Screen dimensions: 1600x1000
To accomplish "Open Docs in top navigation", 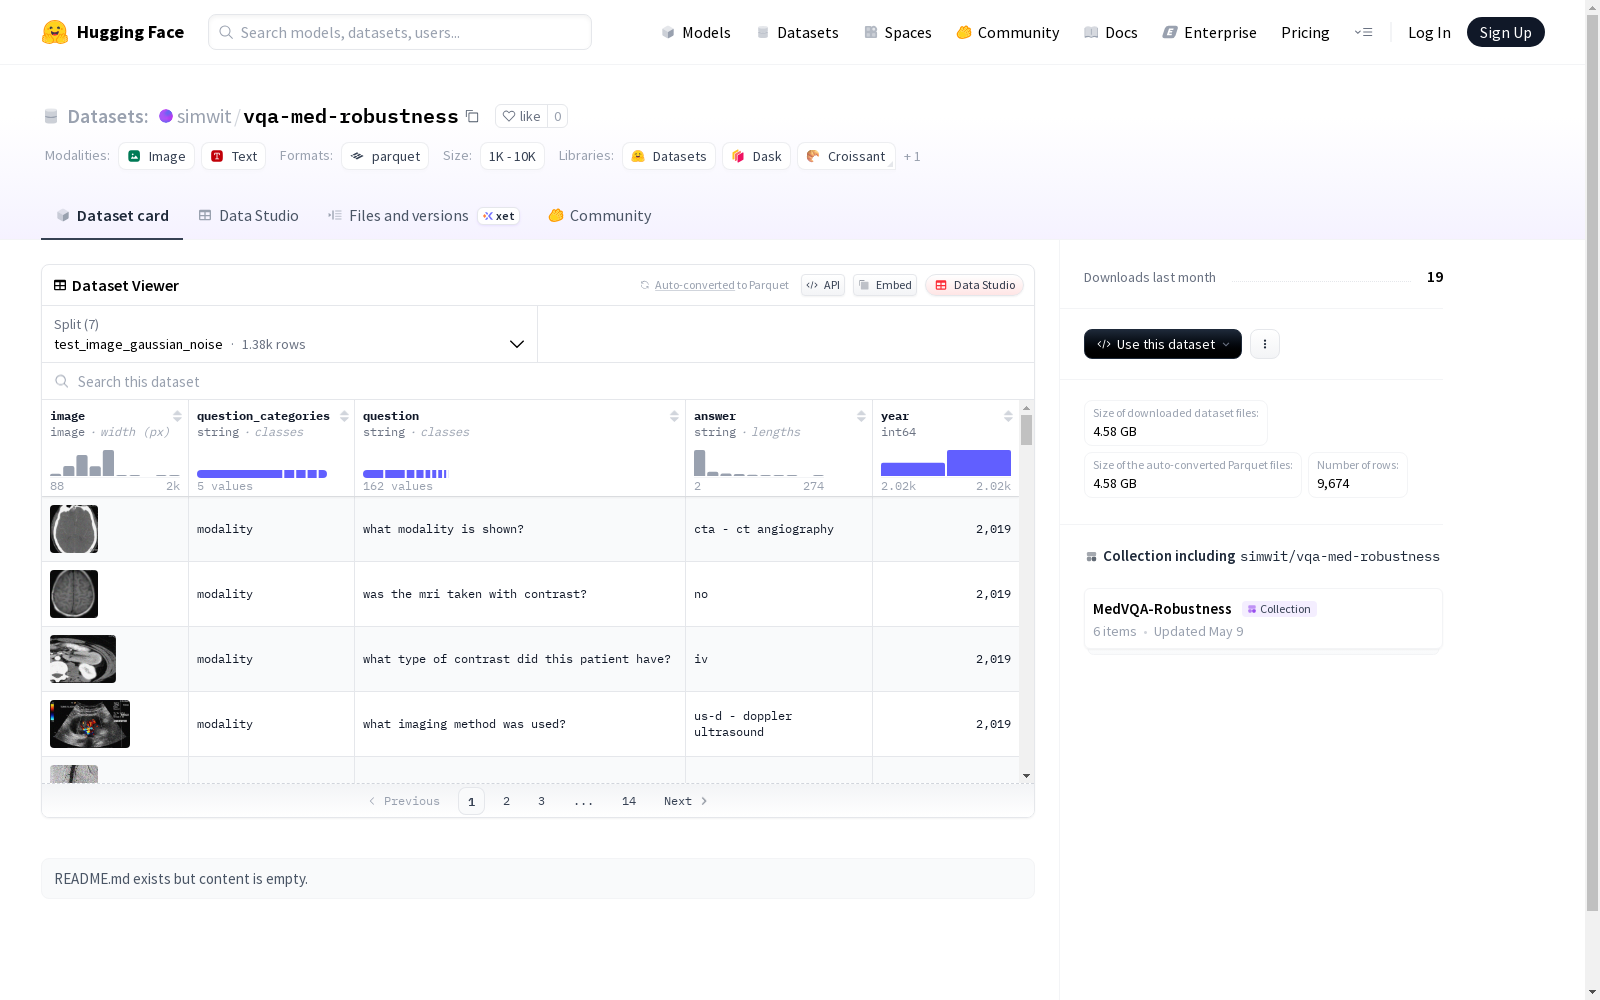I will pyautogui.click(x=1111, y=32).
